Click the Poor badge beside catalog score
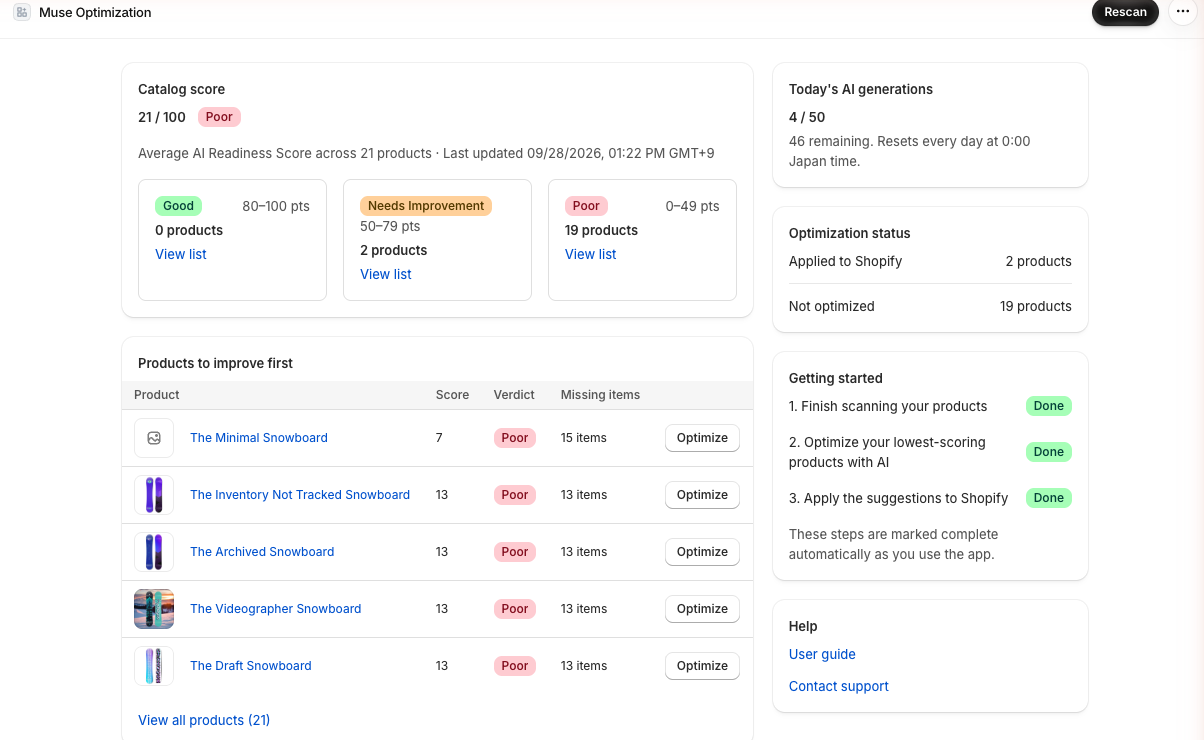The image size is (1204, 740). (x=219, y=117)
